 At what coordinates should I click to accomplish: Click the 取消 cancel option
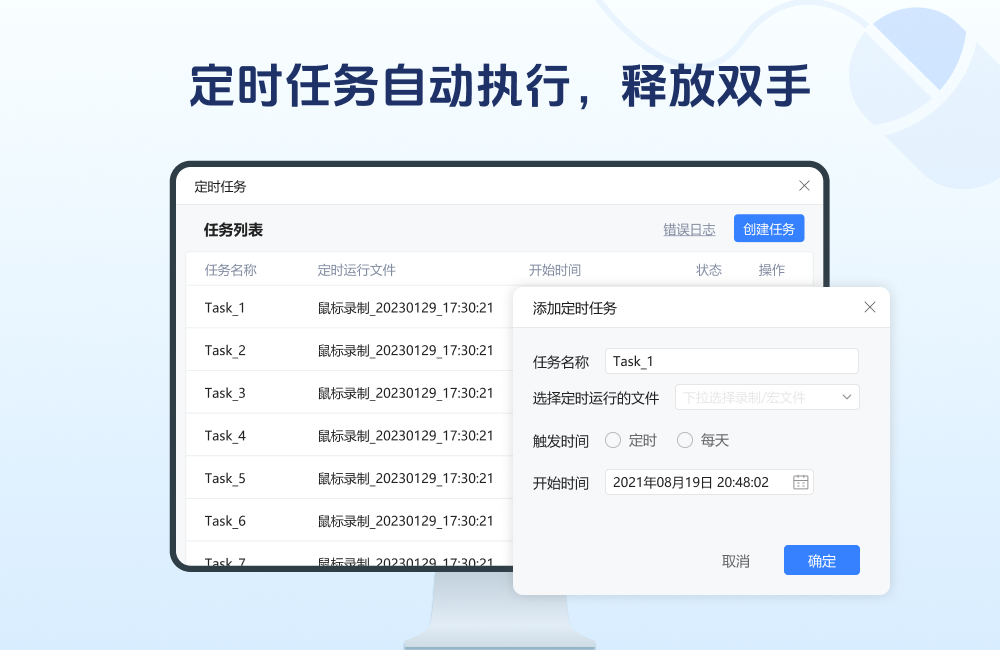(x=736, y=561)
